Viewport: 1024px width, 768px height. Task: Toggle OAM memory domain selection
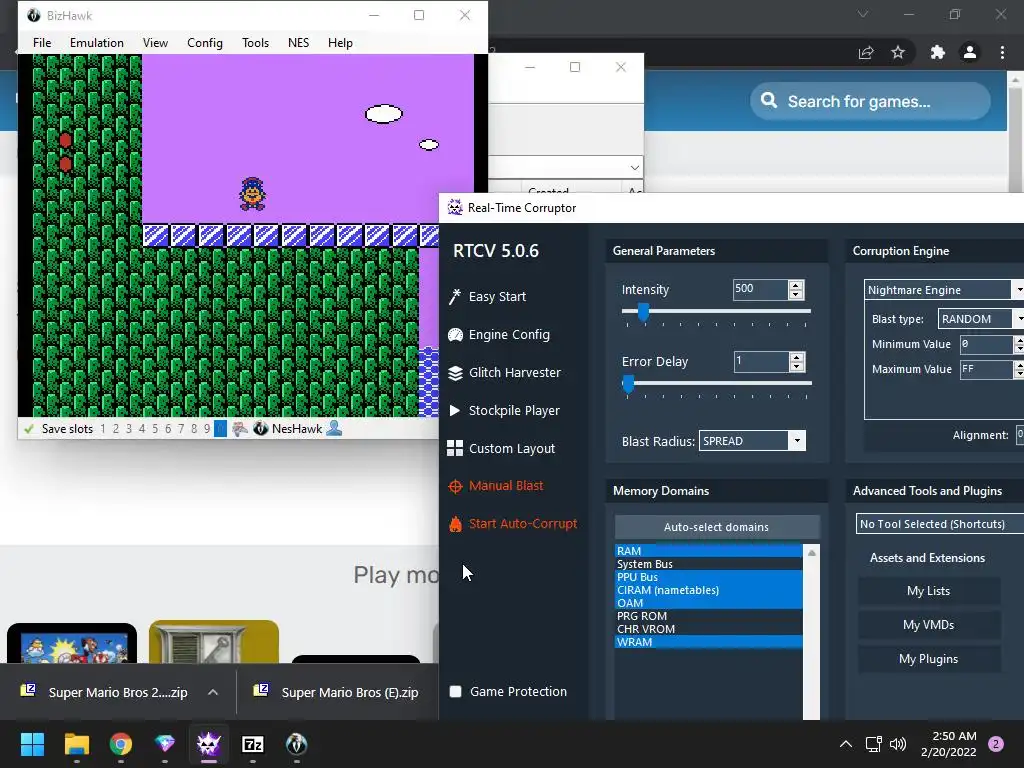click(709, 603)
